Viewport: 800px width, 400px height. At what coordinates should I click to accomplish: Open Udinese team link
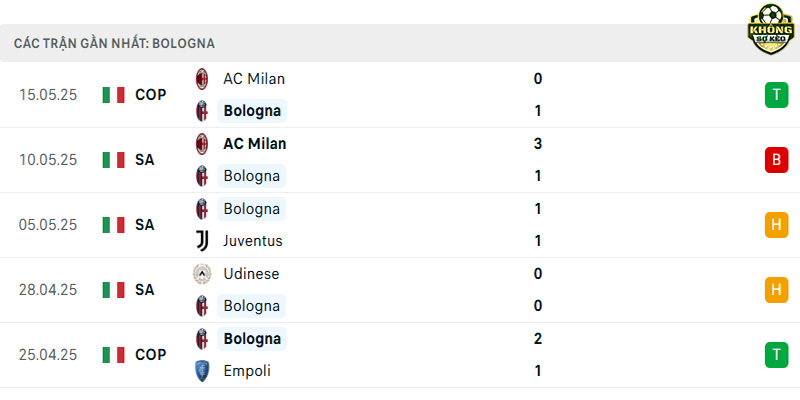click(x=252, y=274)
